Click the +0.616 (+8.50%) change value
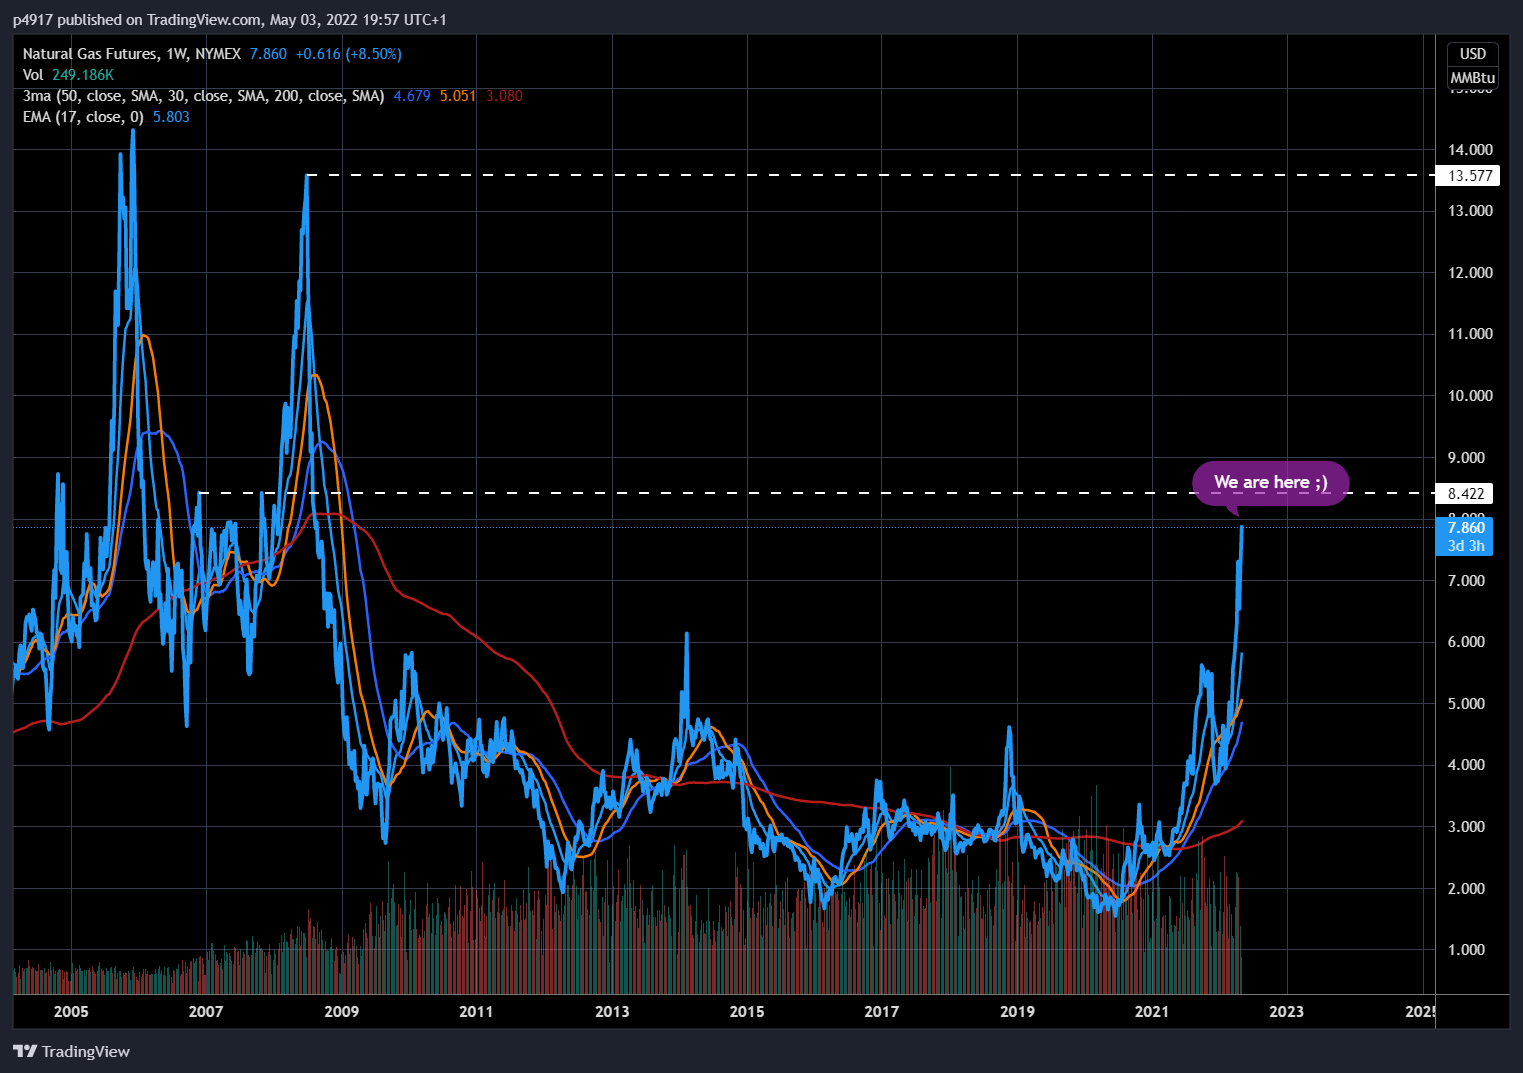 (349, 54)
